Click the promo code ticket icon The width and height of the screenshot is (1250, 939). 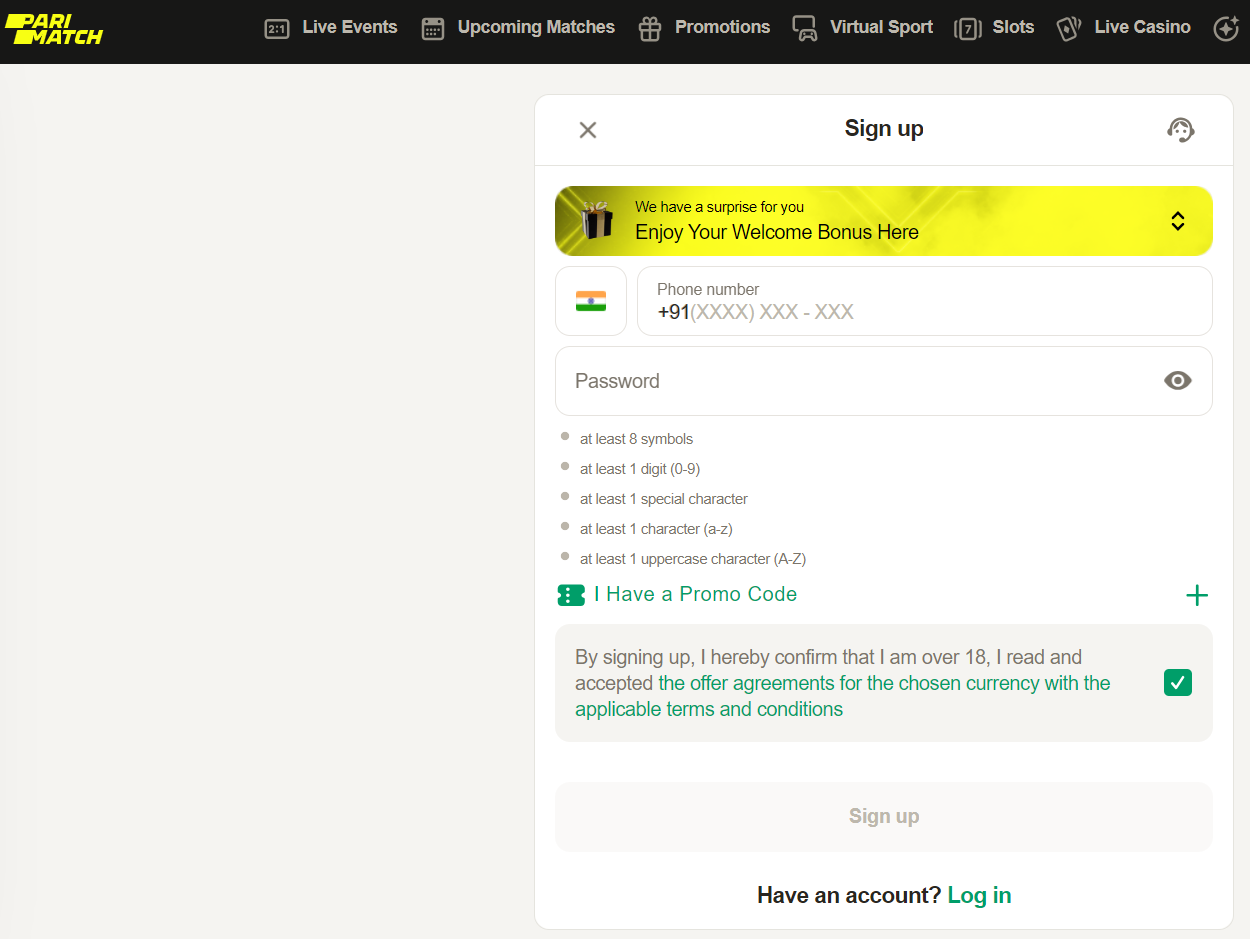[571, 595]
